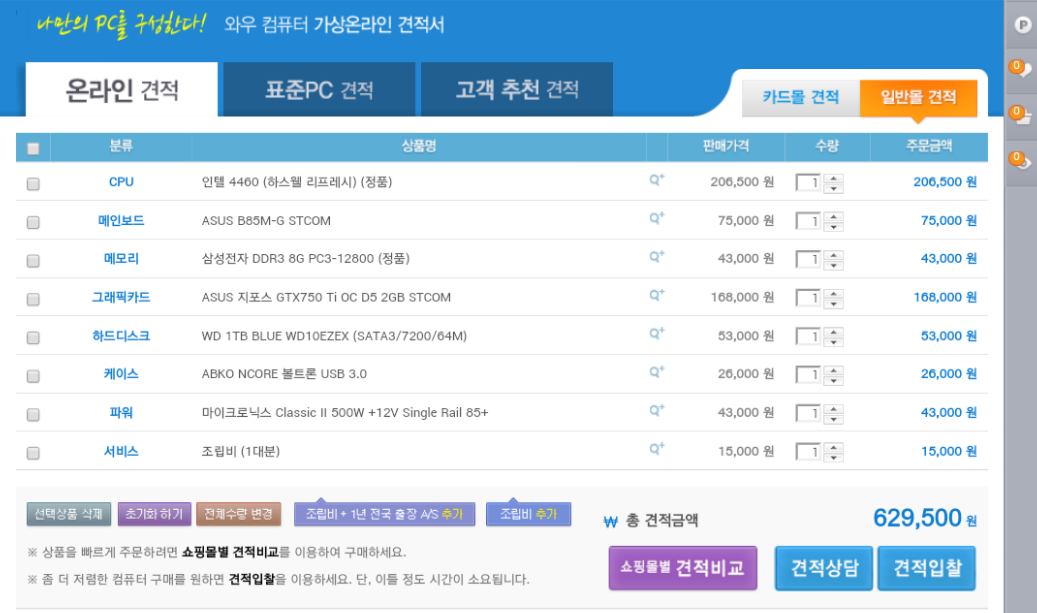This screenshot has width=1037, height=613.
Task: Open 쇼핑몰별 견적비교 button
Action: [x=683, y=567]
